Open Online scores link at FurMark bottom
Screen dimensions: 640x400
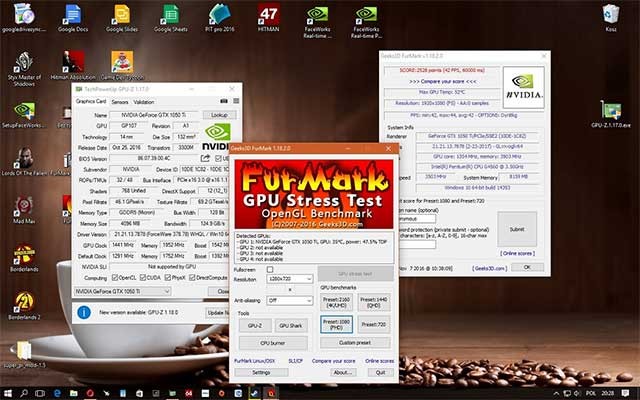[x=380, y=361]
